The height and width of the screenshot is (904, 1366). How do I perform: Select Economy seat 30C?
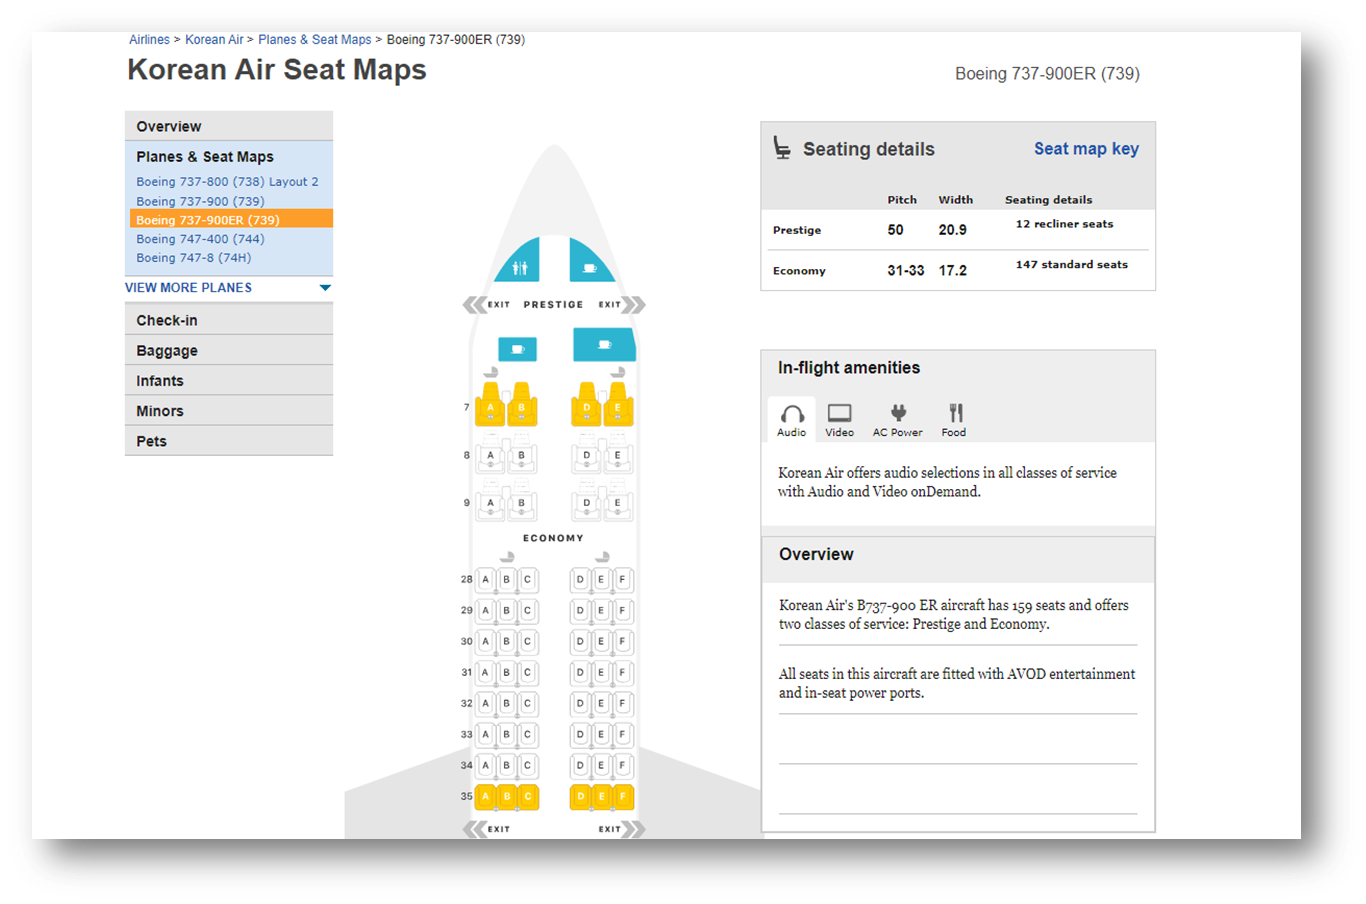click(x=527, y=642)
